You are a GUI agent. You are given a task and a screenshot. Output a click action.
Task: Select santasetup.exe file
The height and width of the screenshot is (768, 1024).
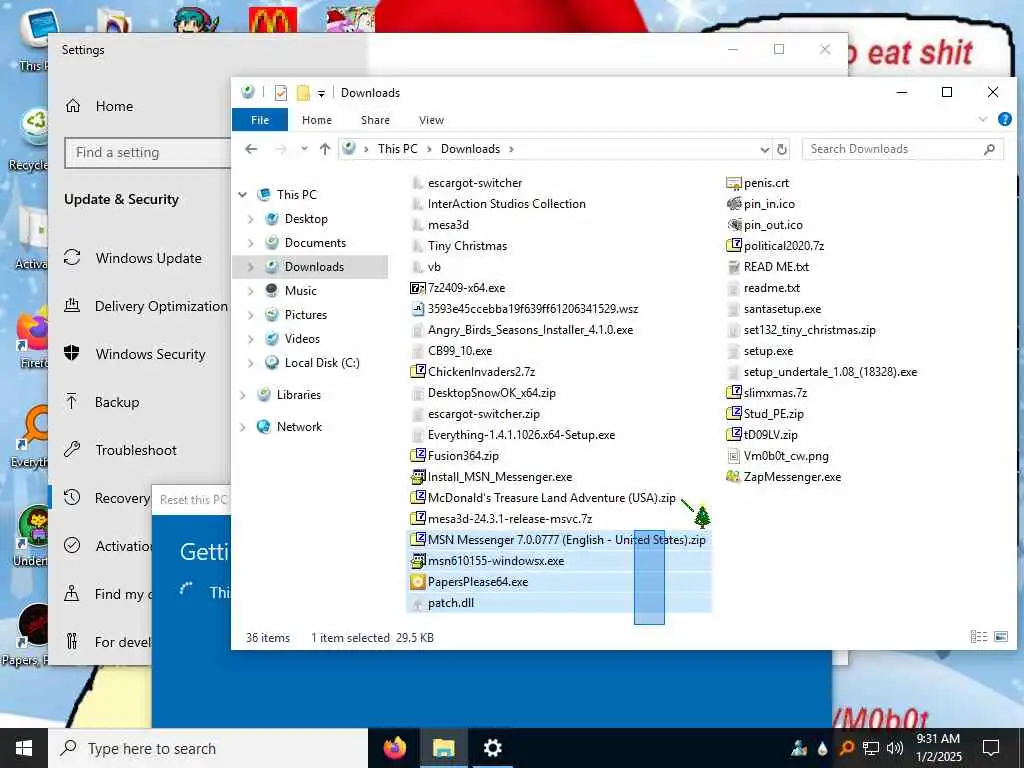click(782, 309)
